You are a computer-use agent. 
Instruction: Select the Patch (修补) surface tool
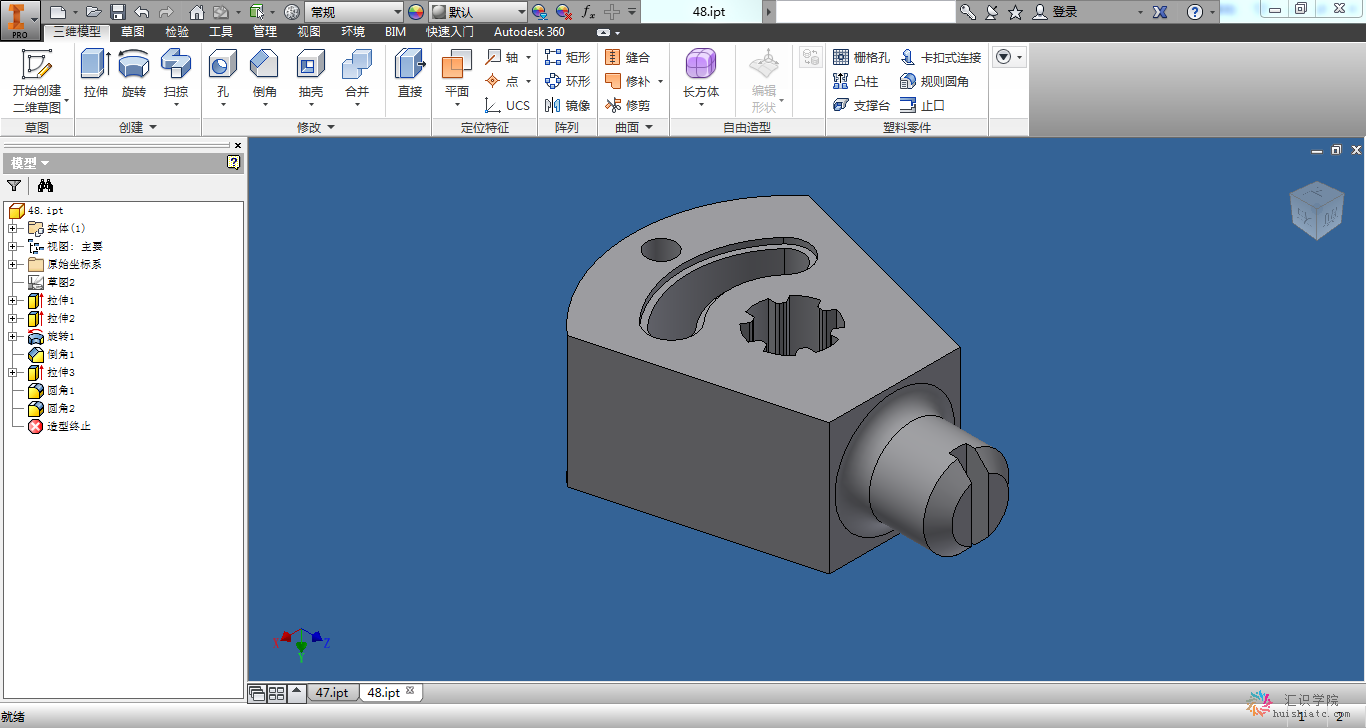[x=628, y=81]
